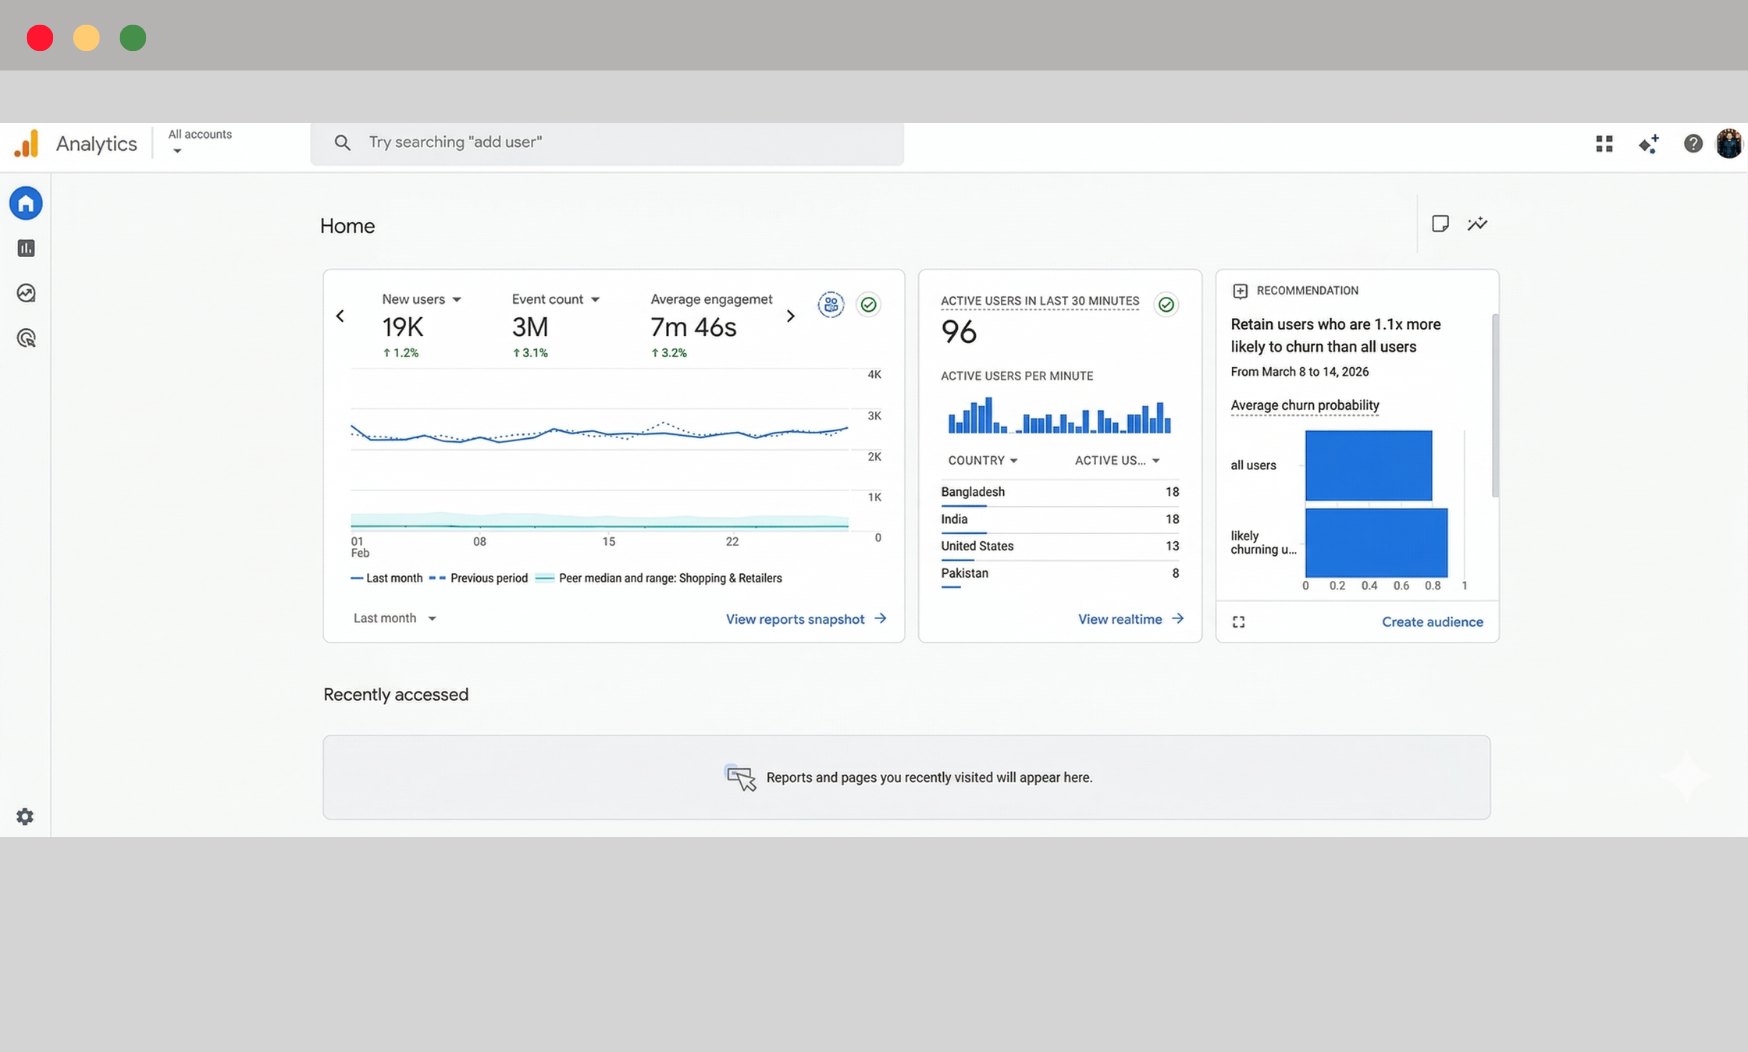The height and width of the screenshot is (1052, 1748).
Task: Open the Admin settings gear
Action: [25, 817]
